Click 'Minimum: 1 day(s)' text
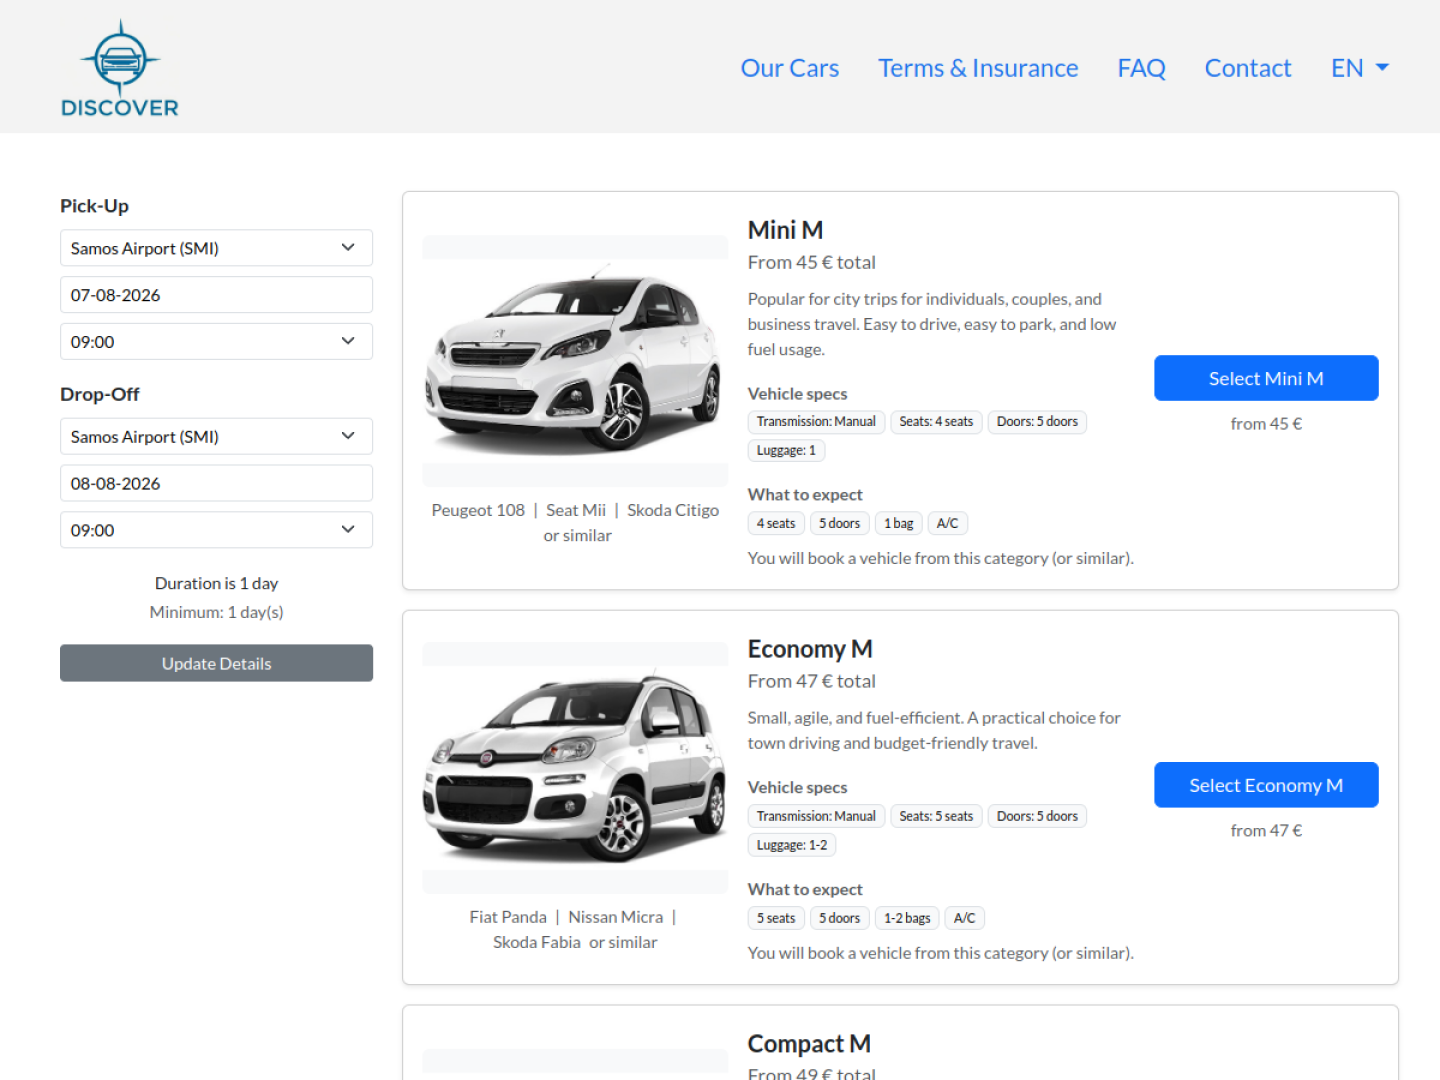This screenshot has height=1080, width=1440. point(216,612)
